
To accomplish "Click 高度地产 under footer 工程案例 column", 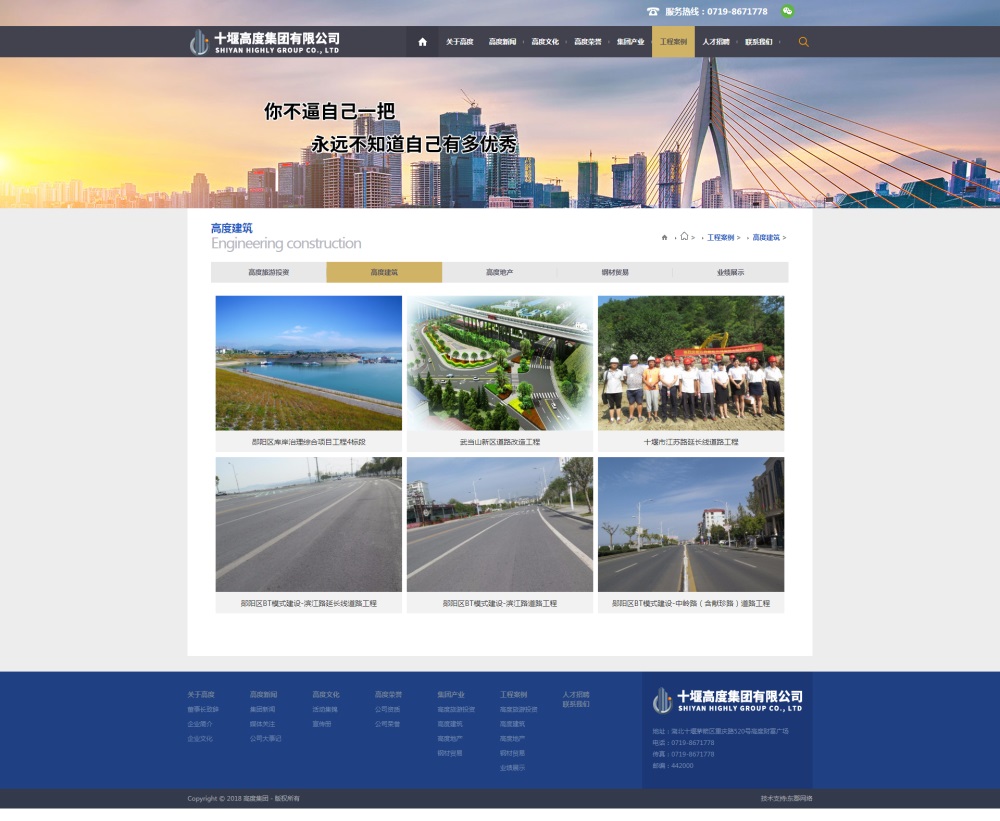I will [x=512, y=739].
